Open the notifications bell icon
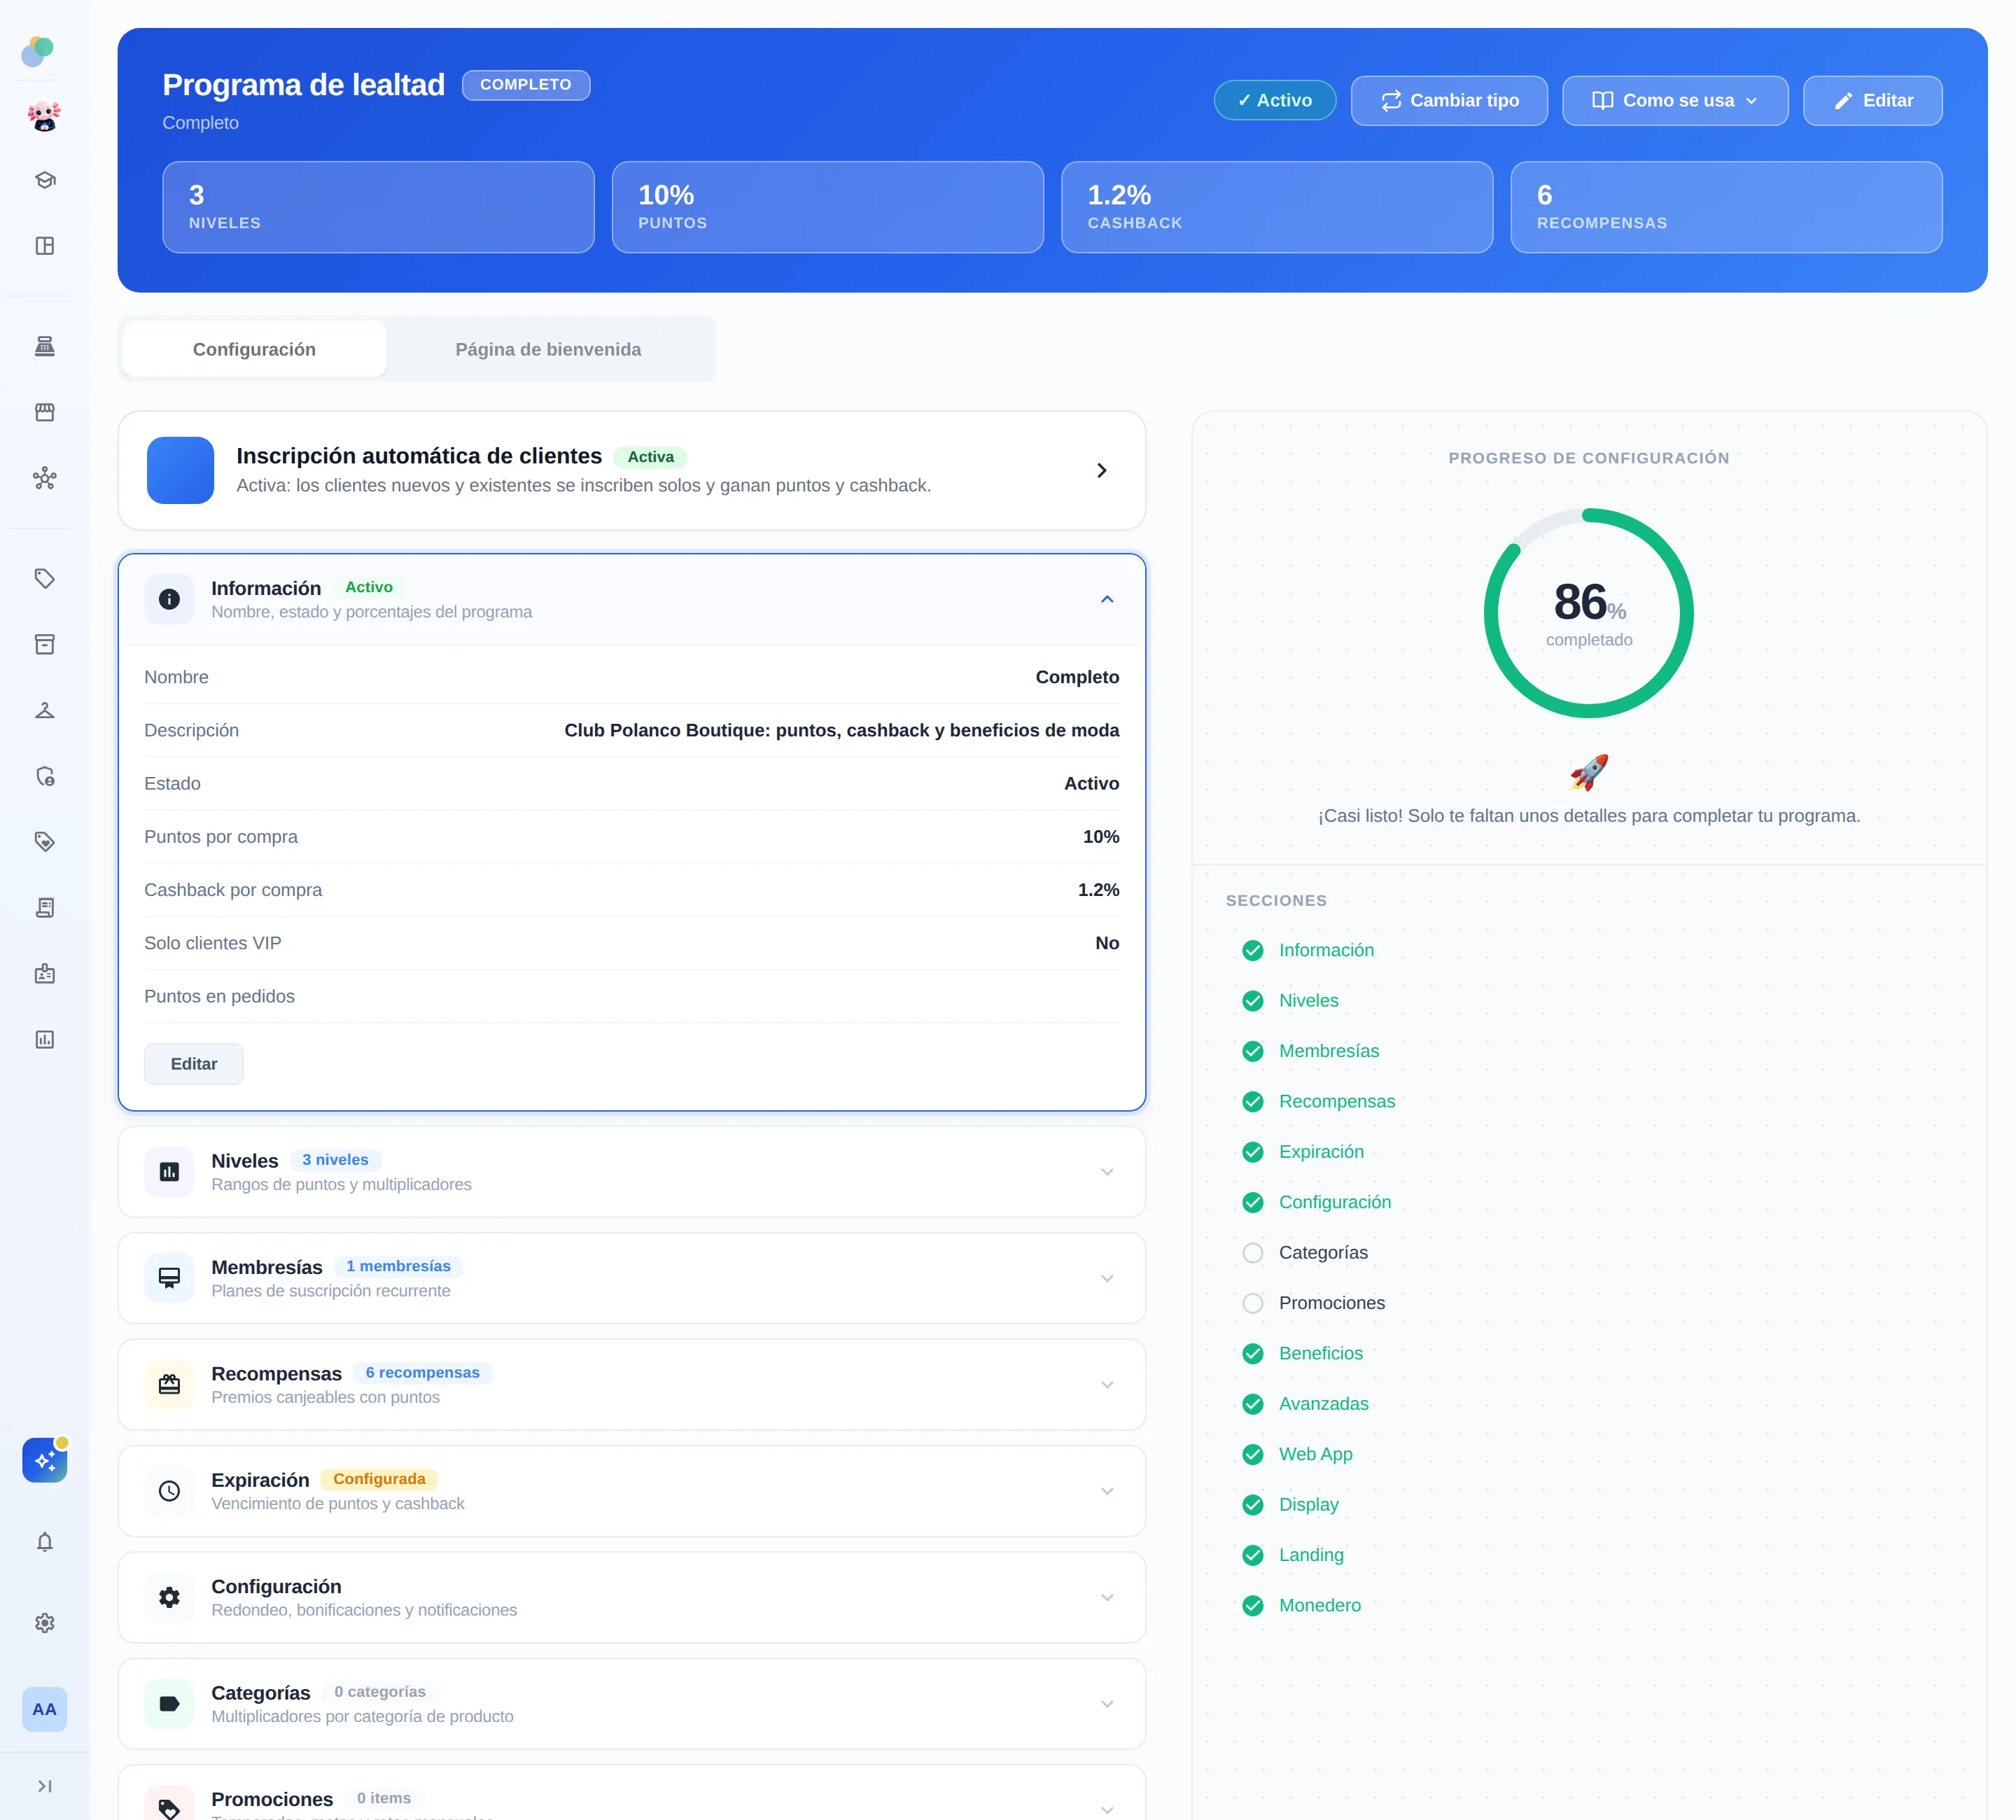This screenshot has height=1820, width=2016. point(44,1542)
